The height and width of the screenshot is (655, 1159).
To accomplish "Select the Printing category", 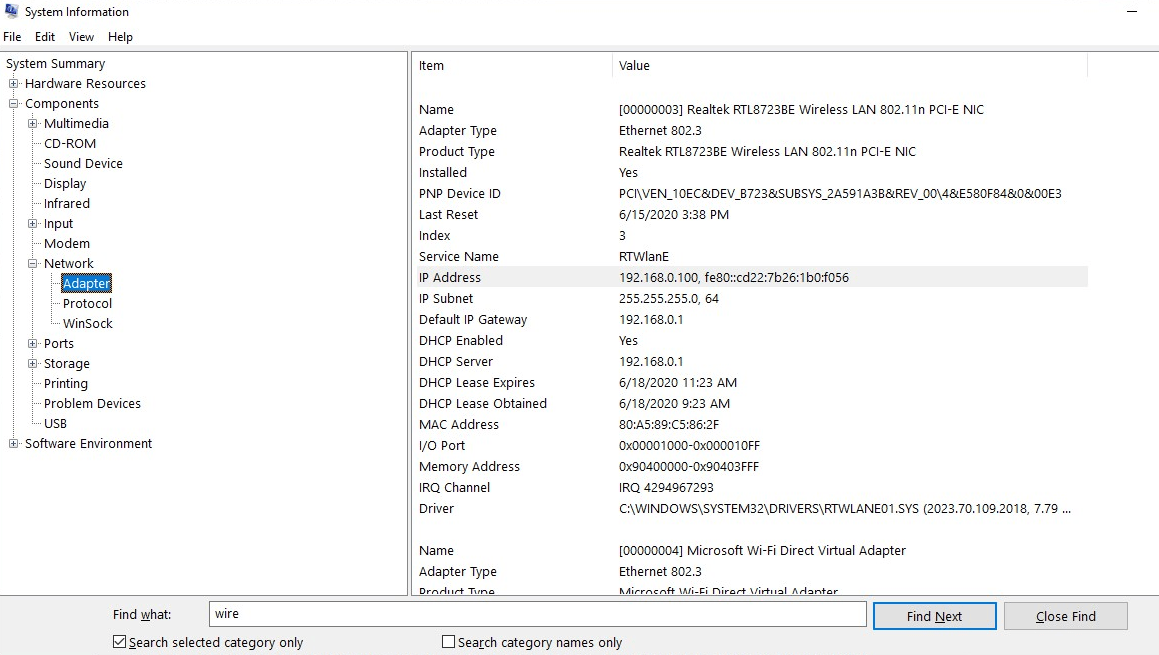I will (66, 383).
